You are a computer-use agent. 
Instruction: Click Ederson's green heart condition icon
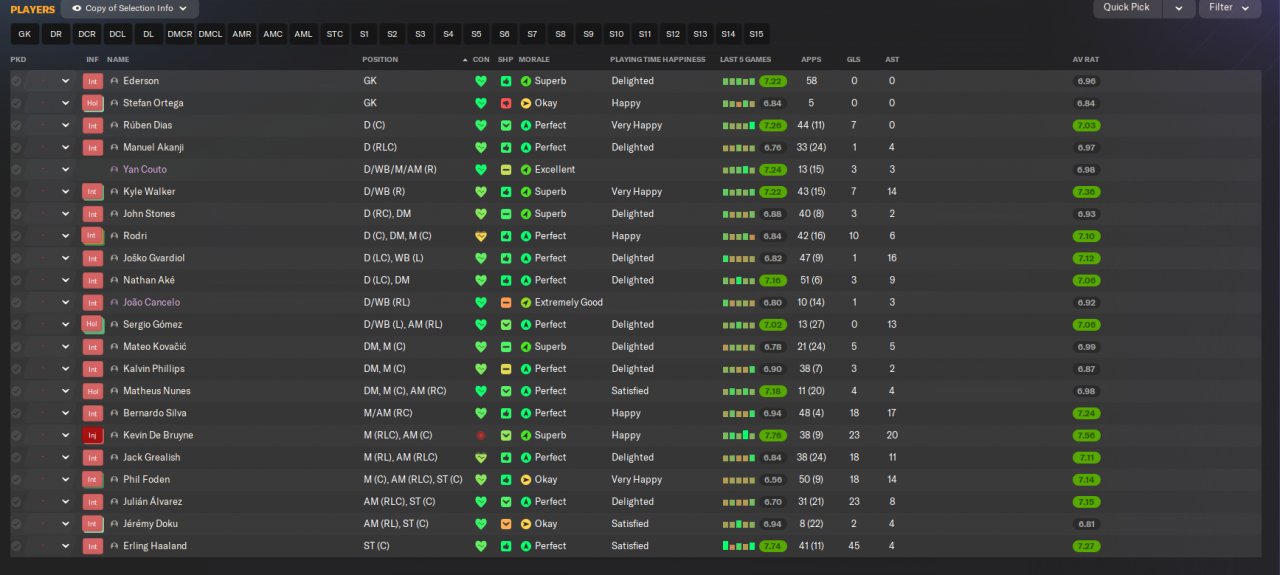point(481,81)
